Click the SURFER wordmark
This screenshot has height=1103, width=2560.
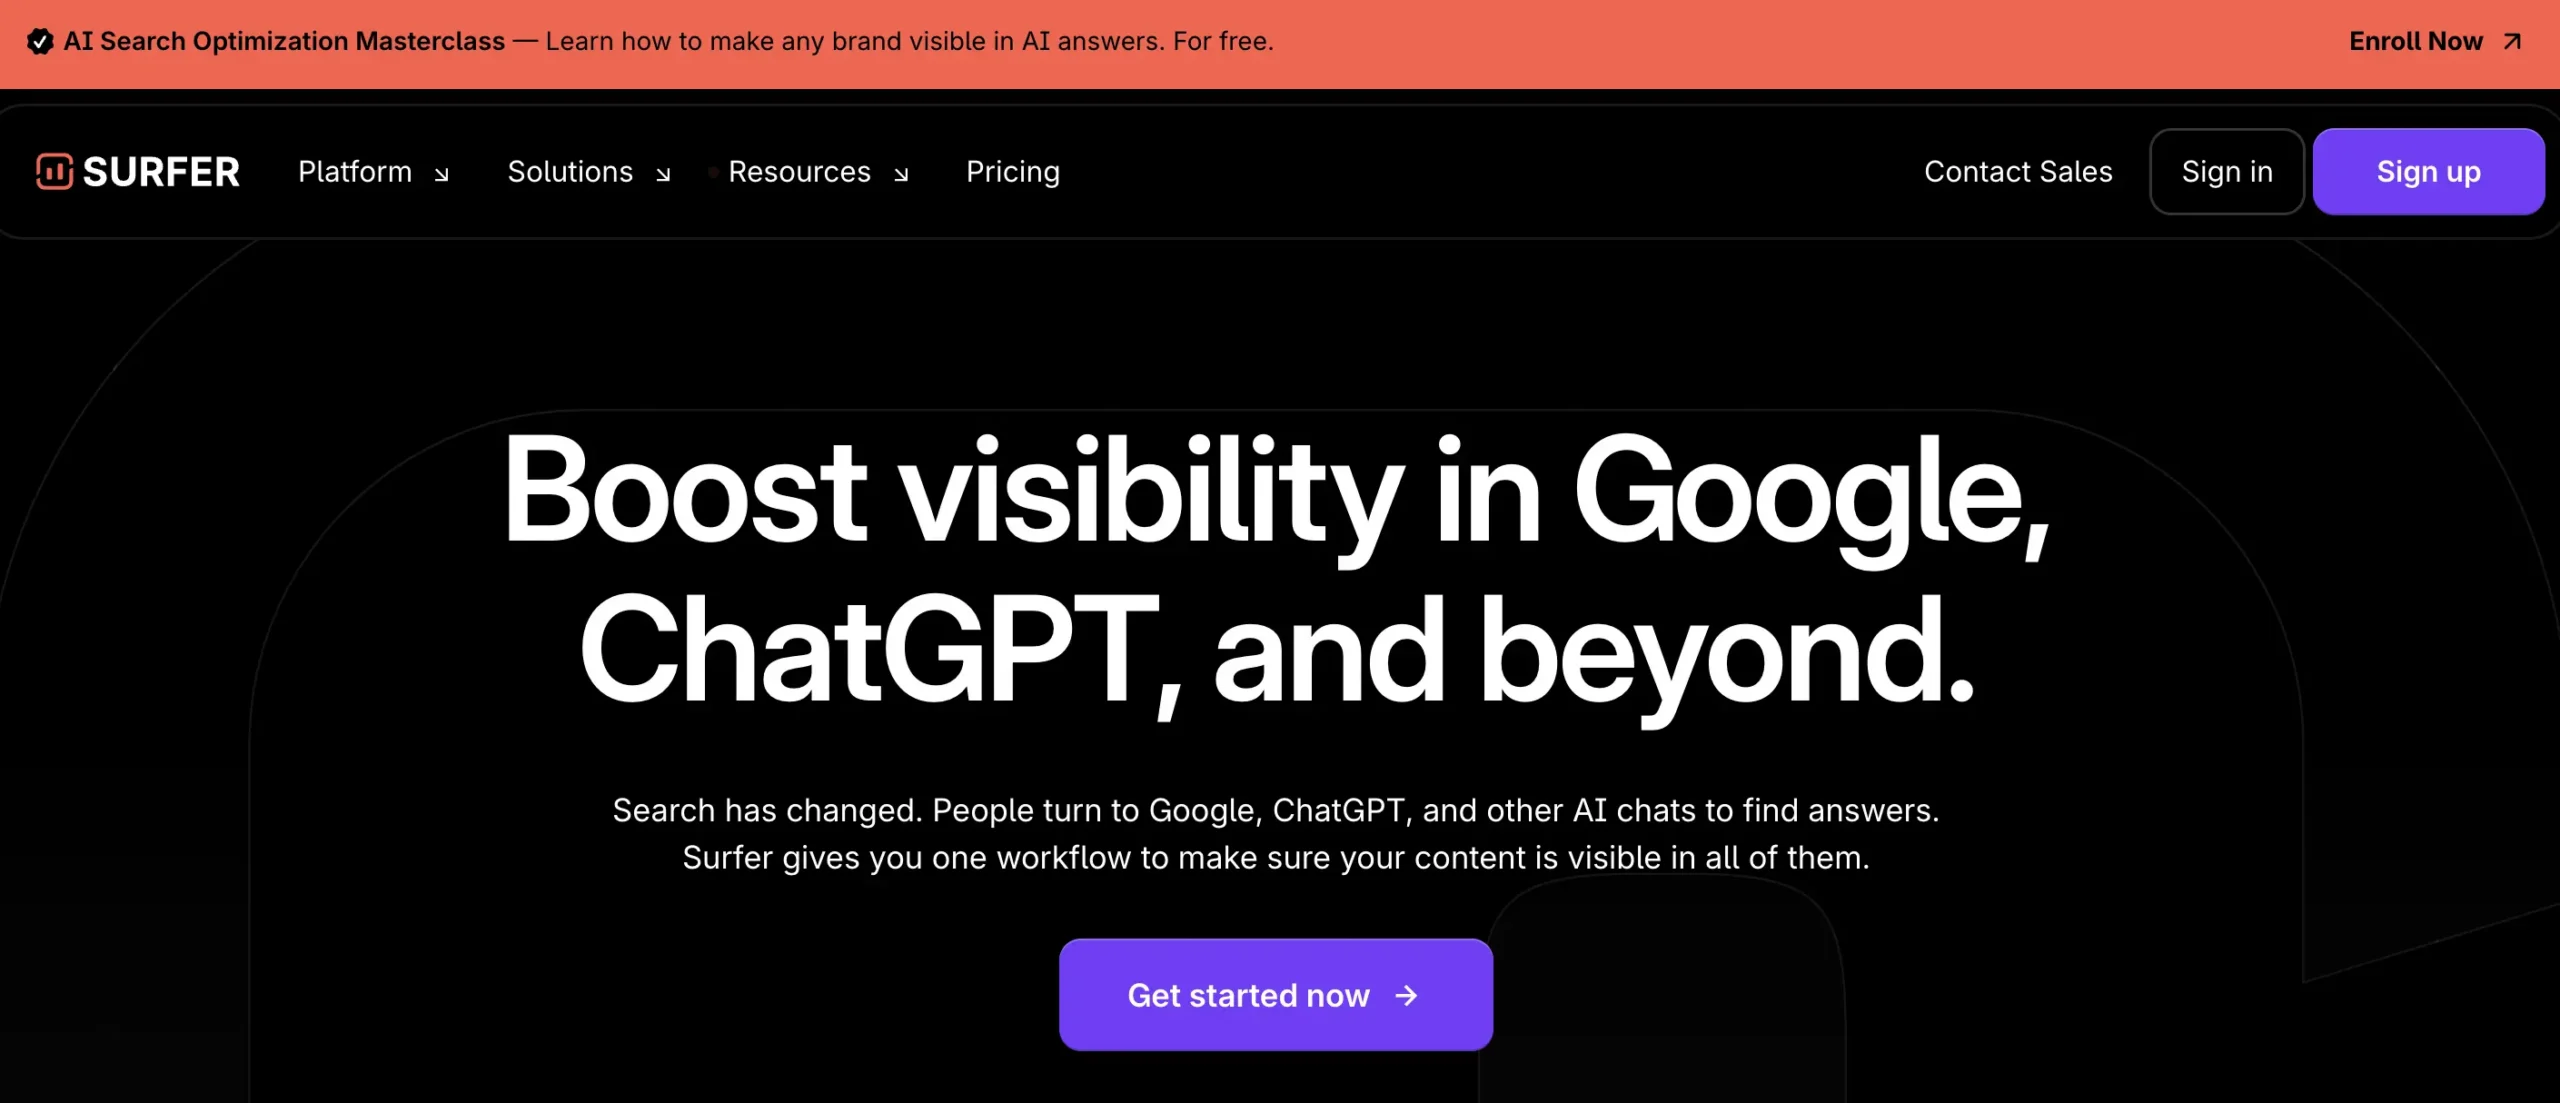click(161, 172)
